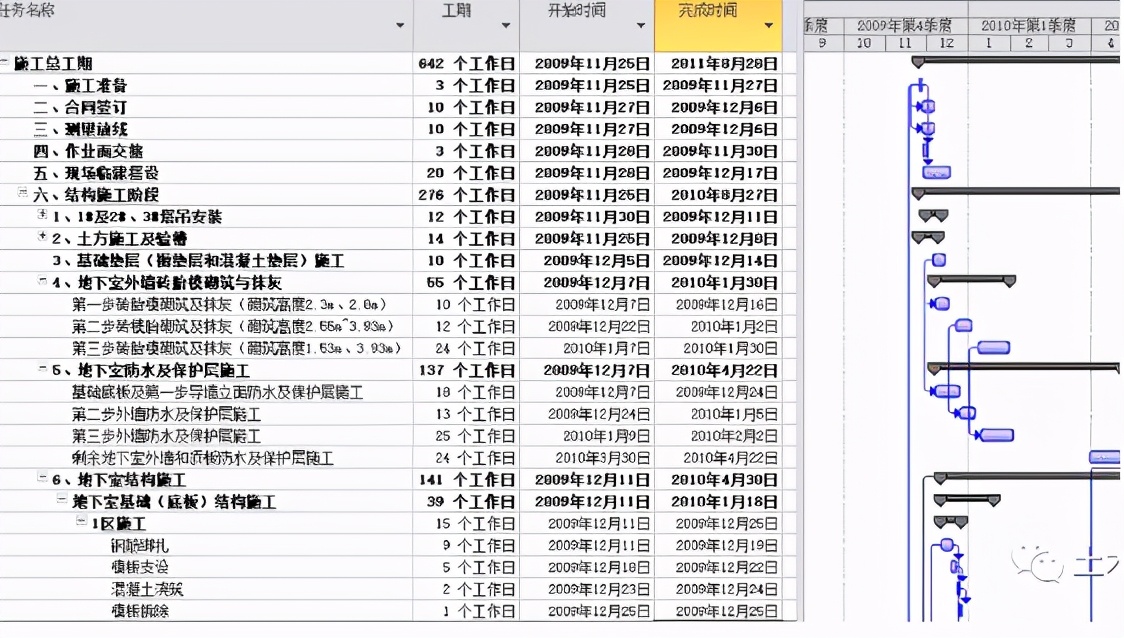Open the filter dropdown on the 任务名称 column
1124x638 pixels.
click(x=400, y=25)
